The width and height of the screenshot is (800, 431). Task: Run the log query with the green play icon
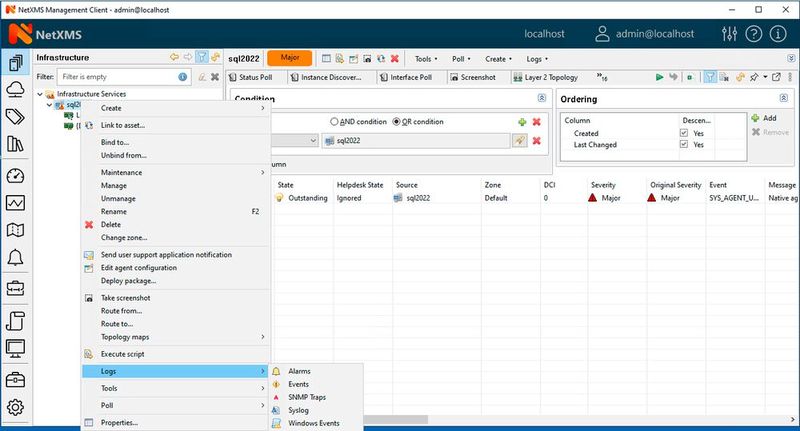pyautogui.click(x=659, y=77)
